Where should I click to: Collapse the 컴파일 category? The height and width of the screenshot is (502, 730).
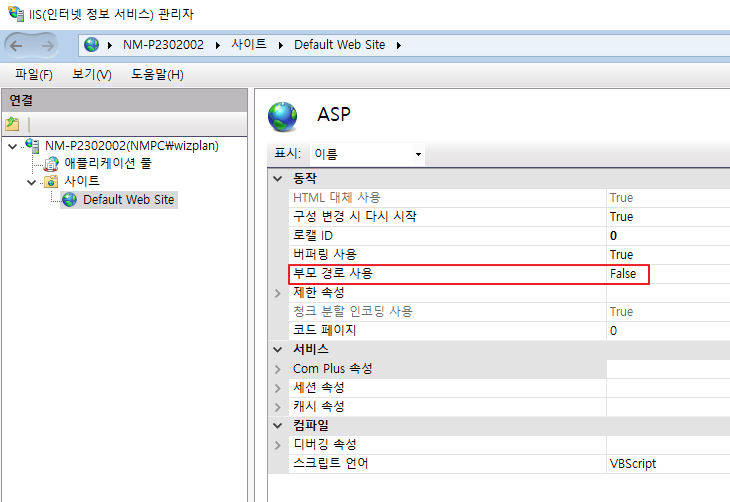(x=278, y=426)
